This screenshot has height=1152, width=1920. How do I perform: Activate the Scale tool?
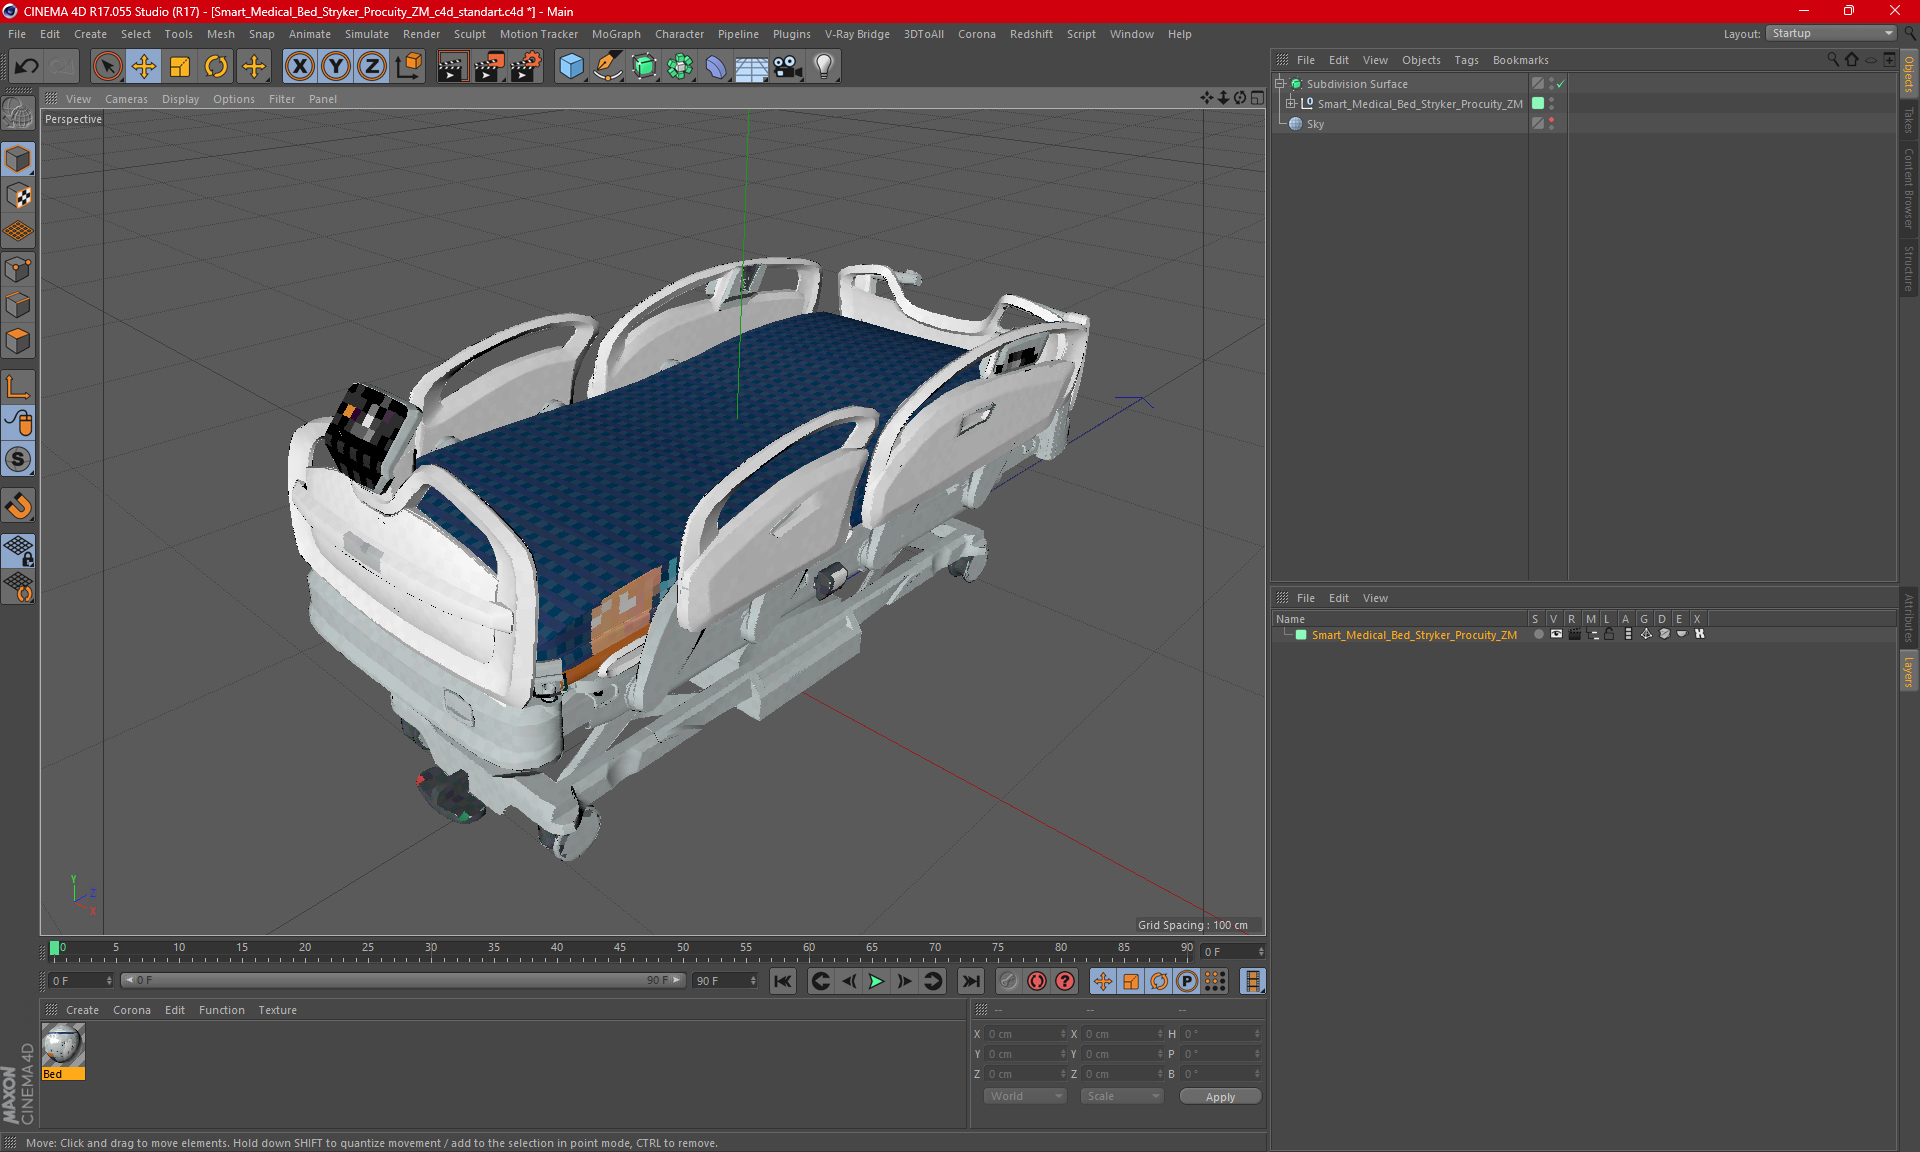coord(180,67)
